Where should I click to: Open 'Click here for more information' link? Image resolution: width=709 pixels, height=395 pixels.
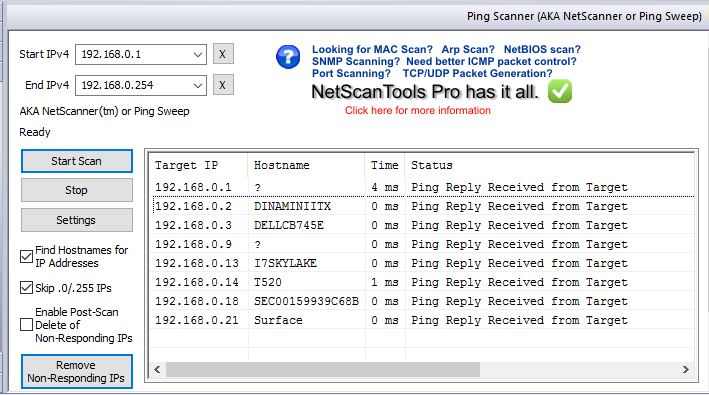(418, 111)
